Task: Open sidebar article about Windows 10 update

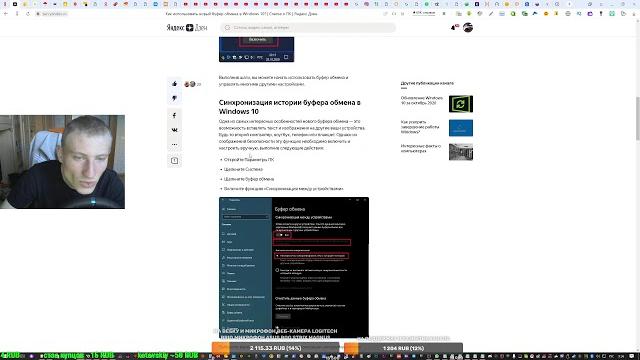Action: click(x=422, y=100)
